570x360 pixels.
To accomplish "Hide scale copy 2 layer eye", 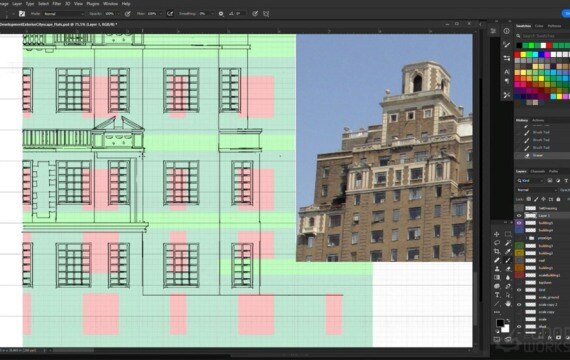I will (x=519, y=305).
